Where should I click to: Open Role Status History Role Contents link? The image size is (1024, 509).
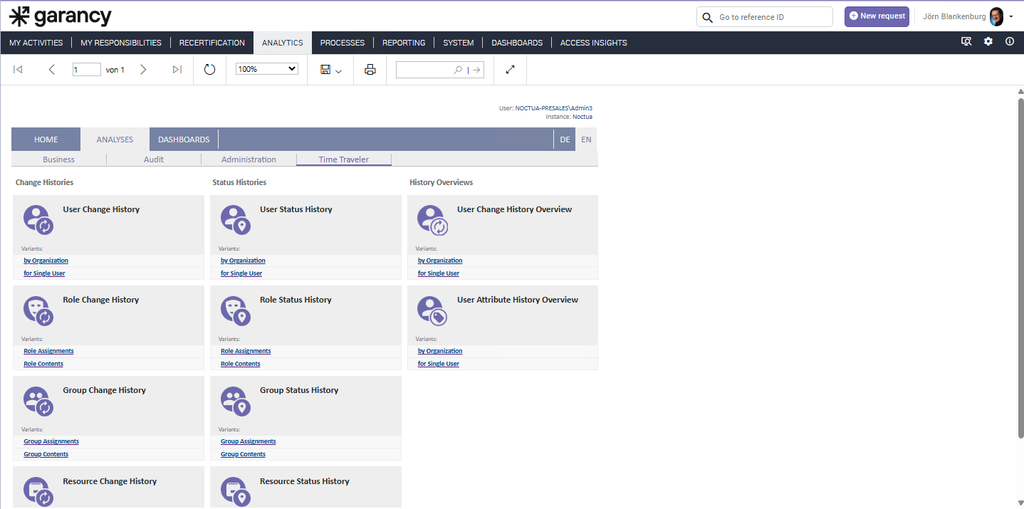240,364
